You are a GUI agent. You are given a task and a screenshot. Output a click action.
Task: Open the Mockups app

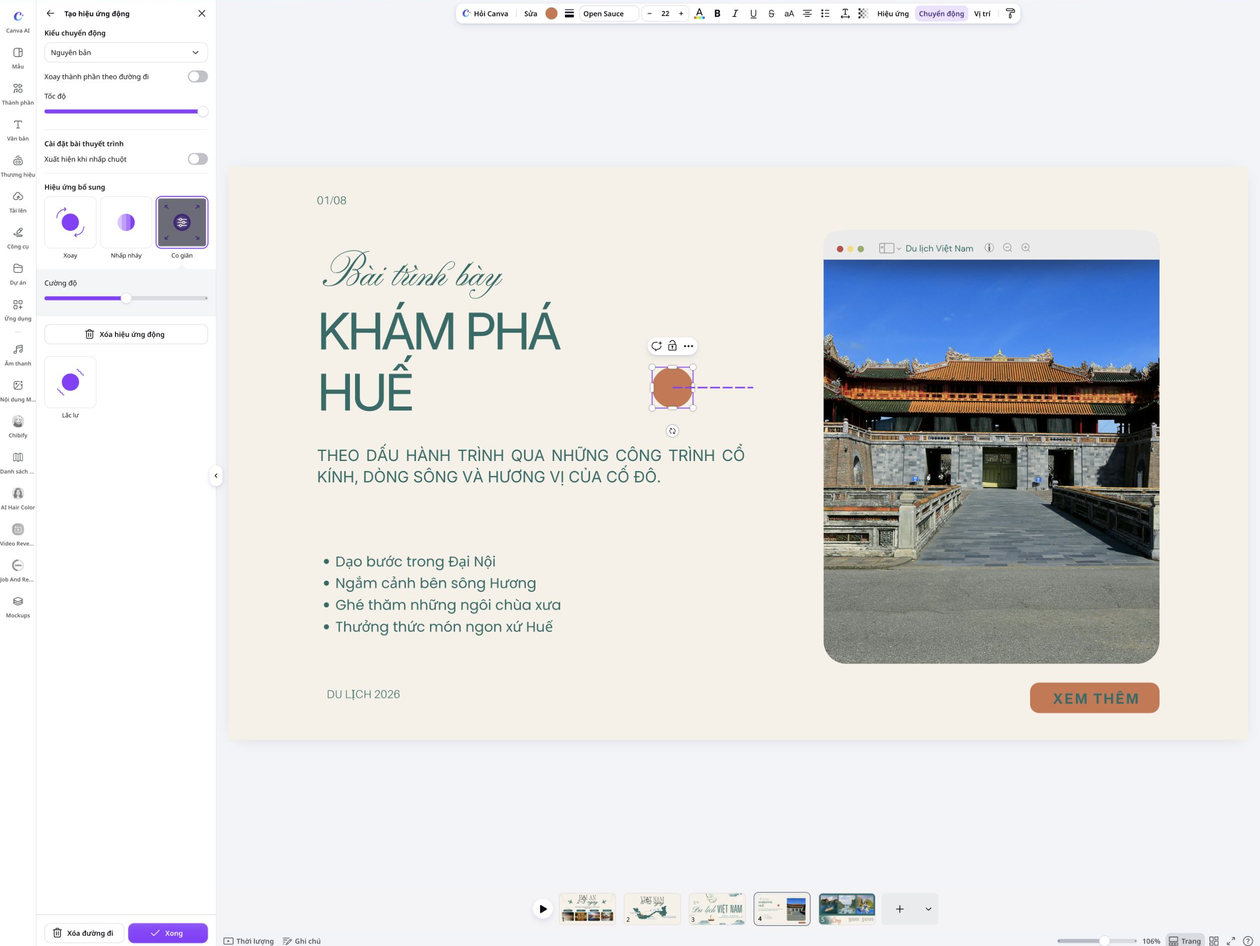(x=18, y=606)
